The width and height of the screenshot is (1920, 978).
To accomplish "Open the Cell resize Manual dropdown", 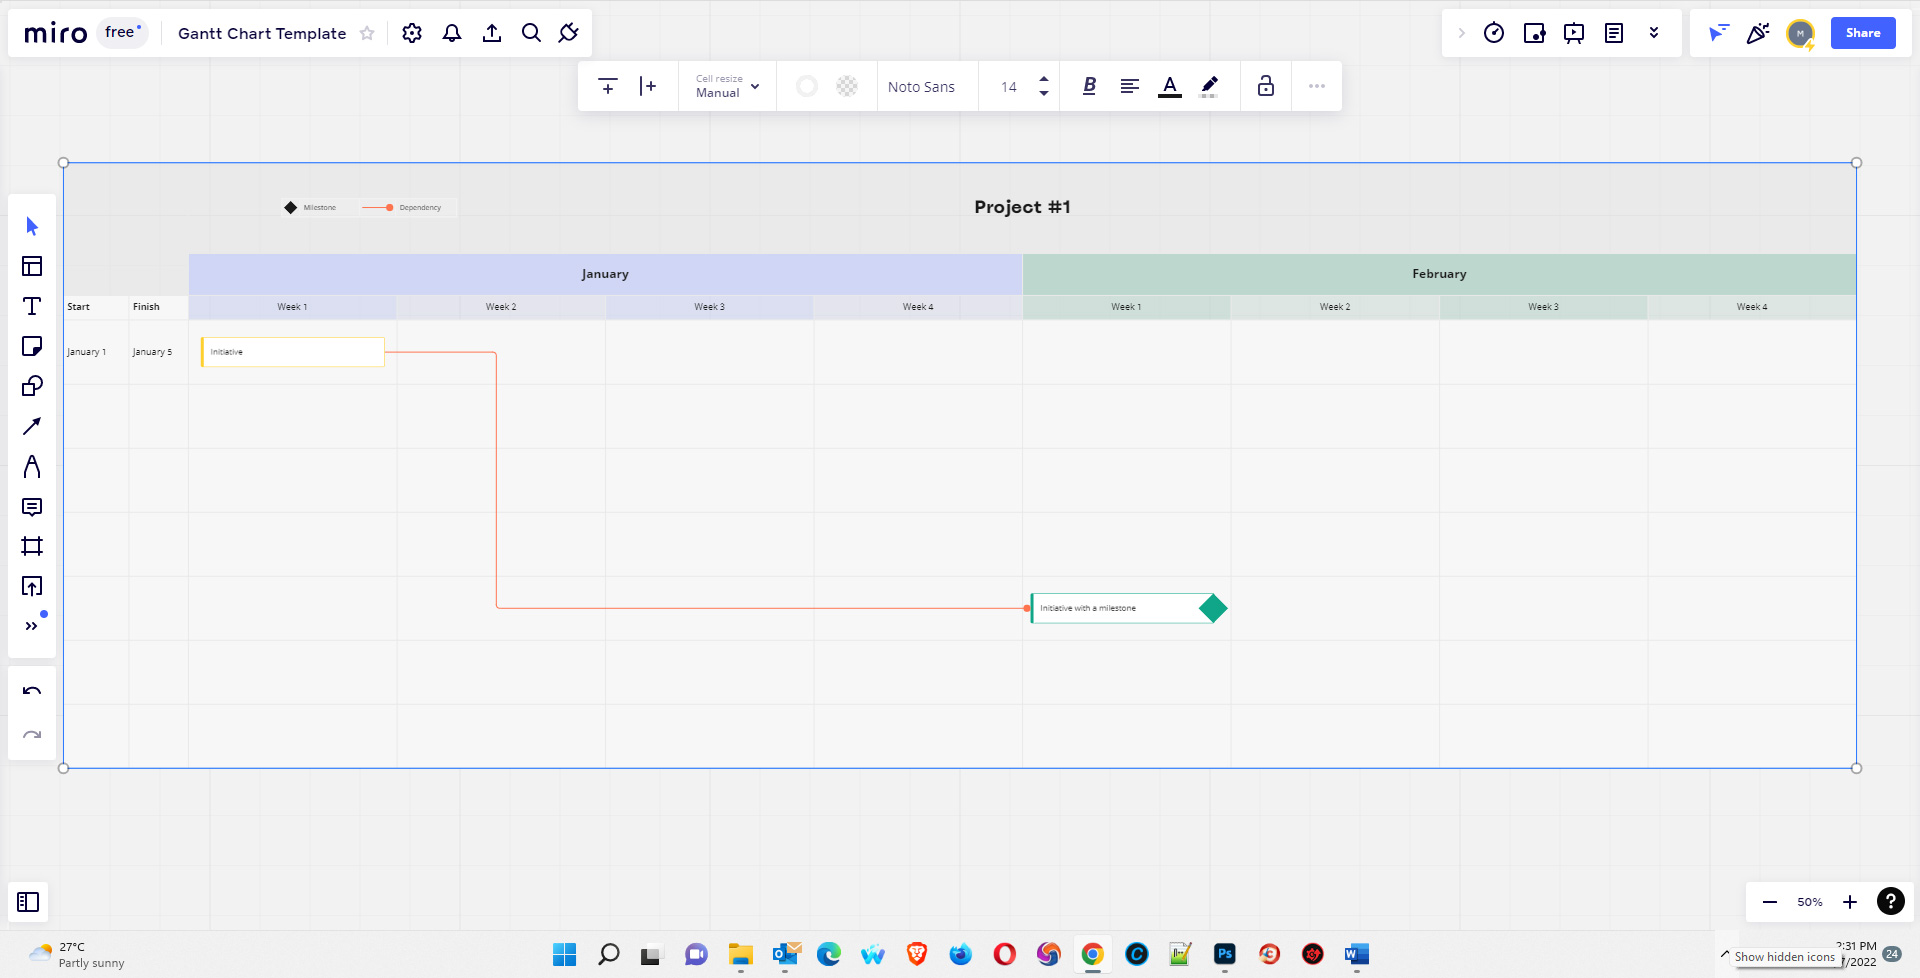I will (x=728, y=86).
